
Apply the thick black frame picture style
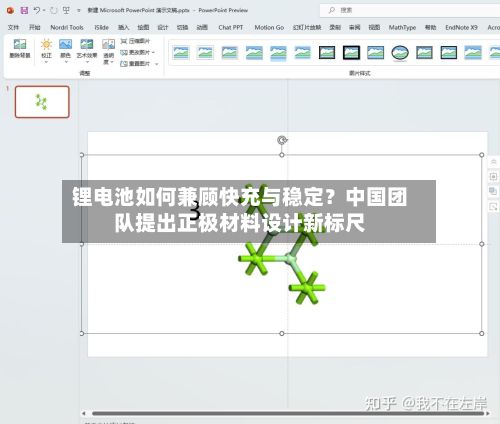[x=351, y=52]
